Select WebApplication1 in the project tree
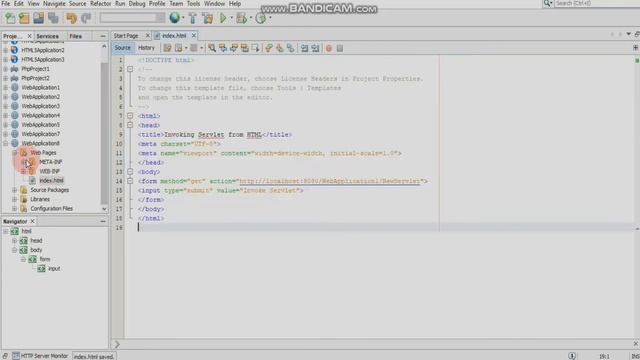 pos(41,87)
